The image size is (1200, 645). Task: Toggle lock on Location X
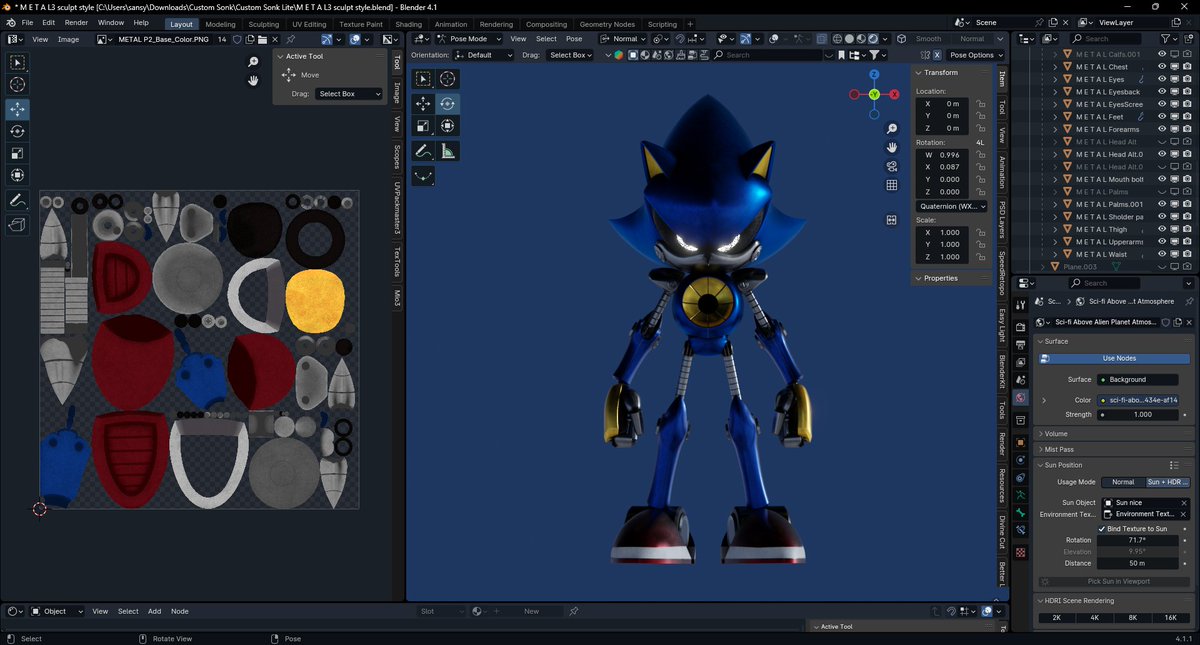pos(981,103)
